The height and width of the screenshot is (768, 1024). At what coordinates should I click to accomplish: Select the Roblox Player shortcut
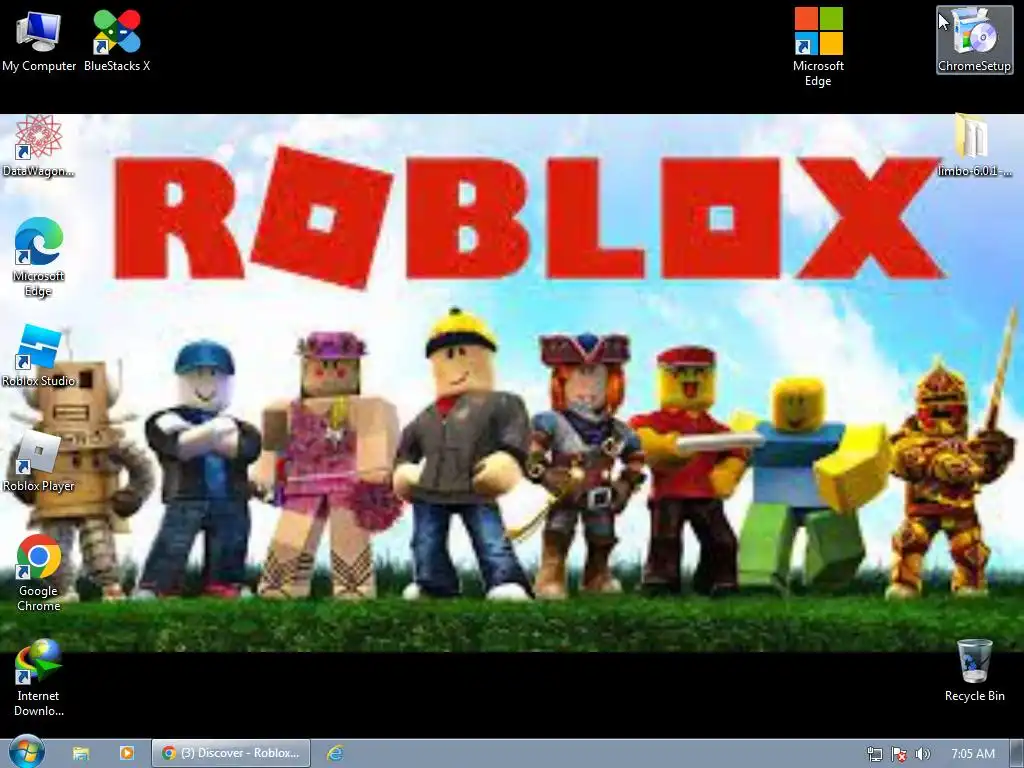39,461
